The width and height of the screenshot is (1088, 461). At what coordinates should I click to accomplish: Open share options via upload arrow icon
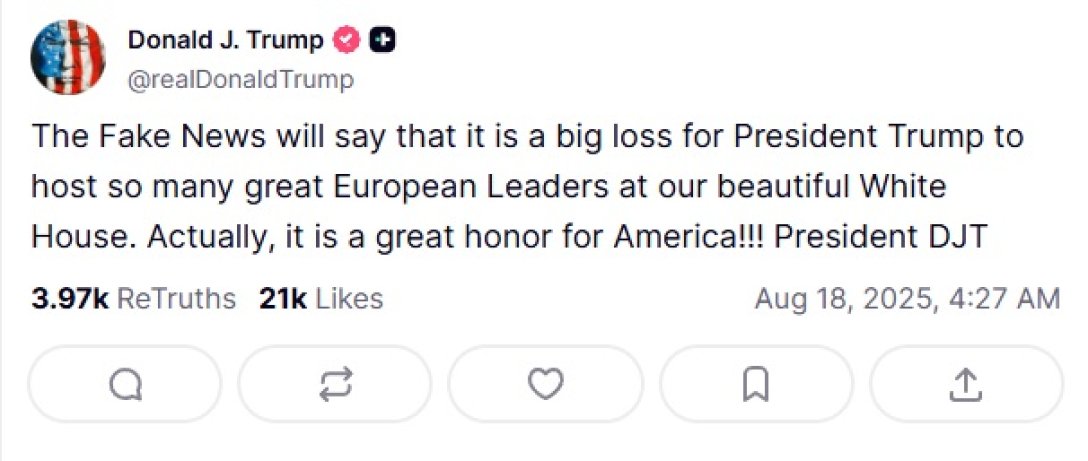point(966,383)
